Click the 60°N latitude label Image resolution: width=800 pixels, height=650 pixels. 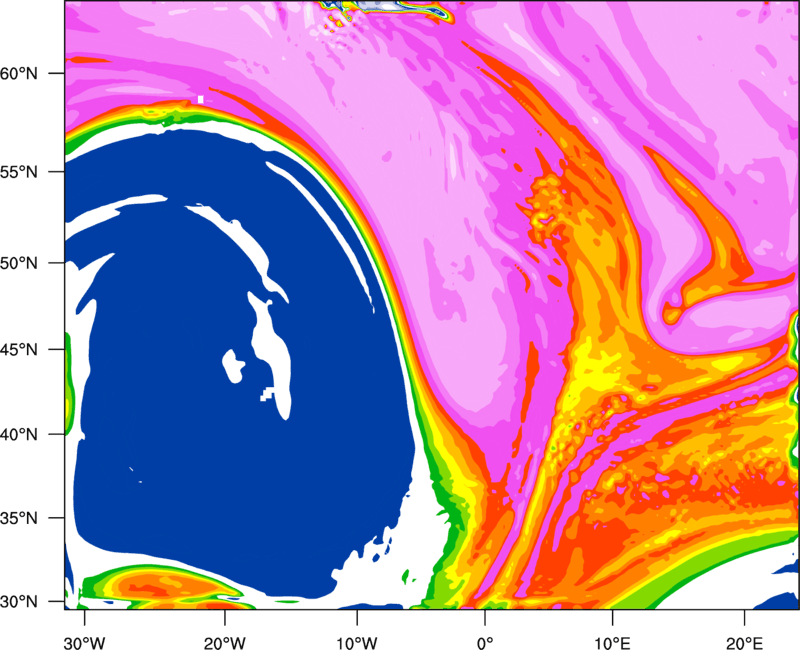pos(19,73)
